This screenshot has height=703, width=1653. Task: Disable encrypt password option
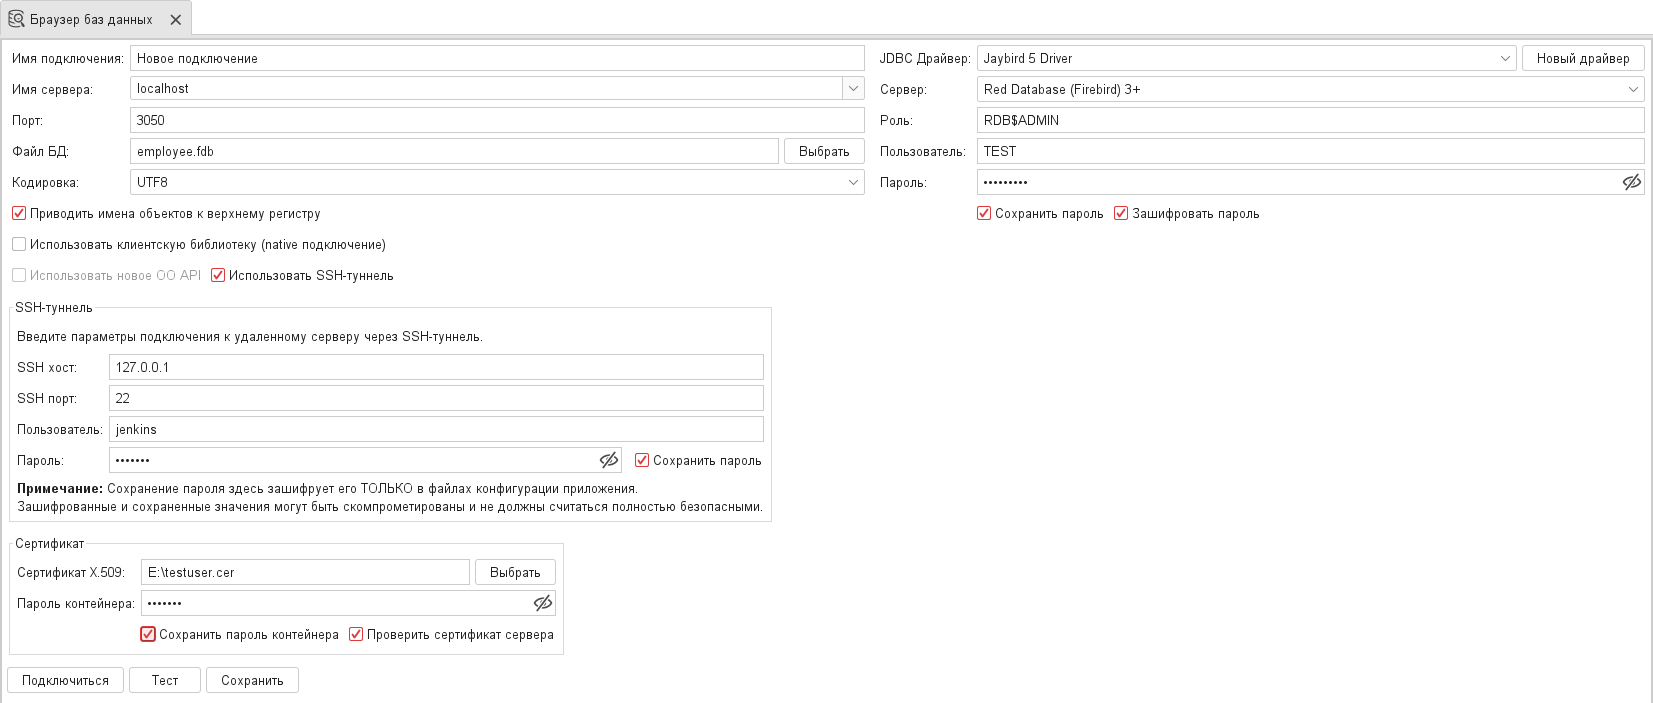(x=1121, y=213)
